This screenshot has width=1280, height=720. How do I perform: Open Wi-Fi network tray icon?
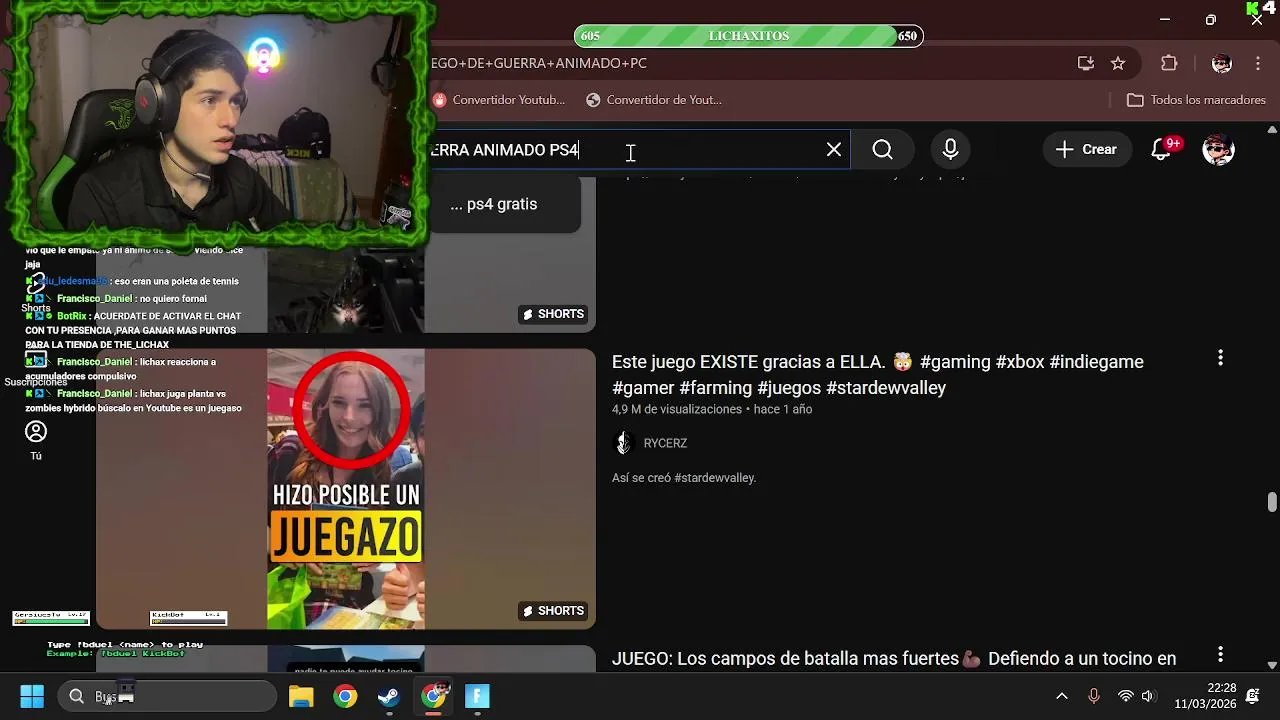pyautogui.click(x=1126, y=696)
